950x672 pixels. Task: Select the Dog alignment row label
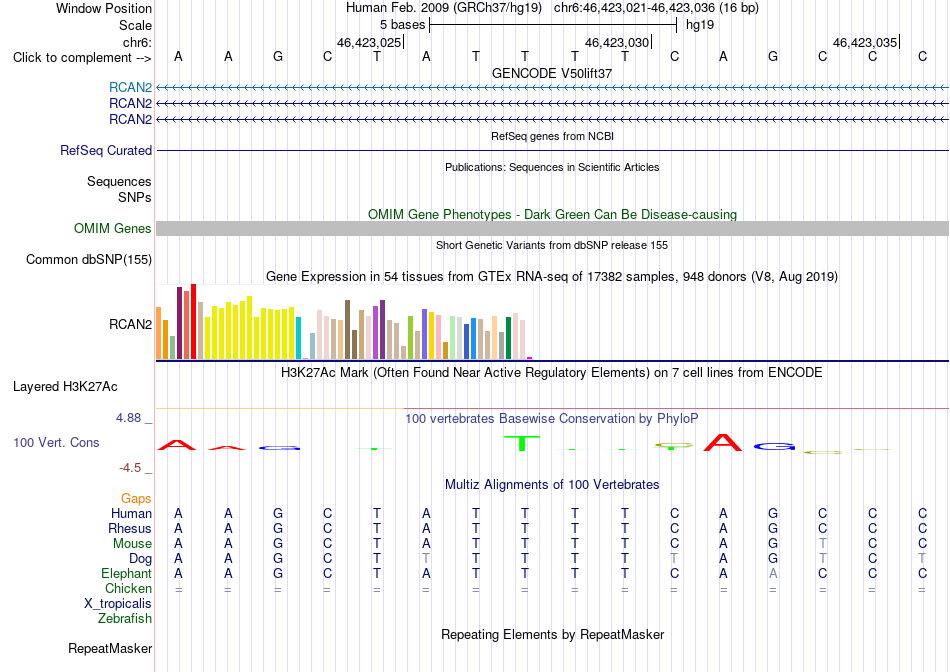click(140, 559)
